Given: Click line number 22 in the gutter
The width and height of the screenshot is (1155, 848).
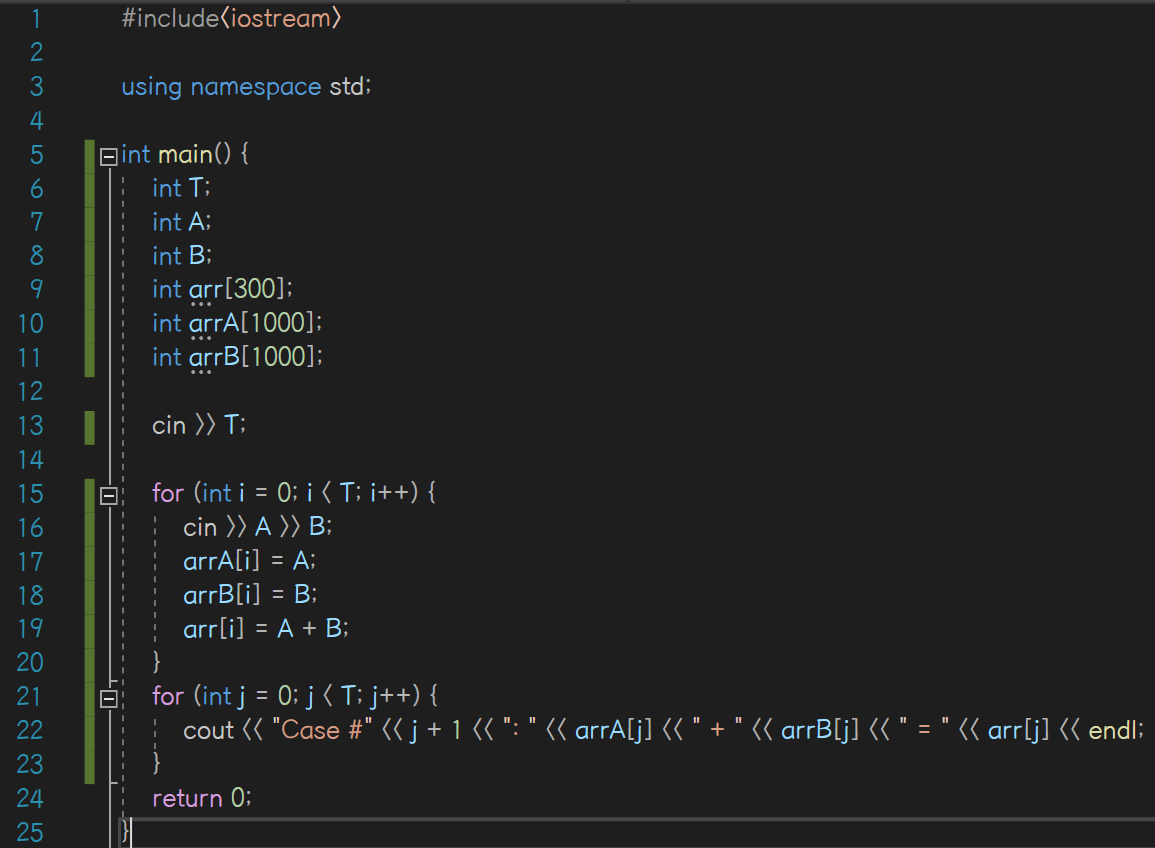Looking at the screenshot, I should (31, 730).
